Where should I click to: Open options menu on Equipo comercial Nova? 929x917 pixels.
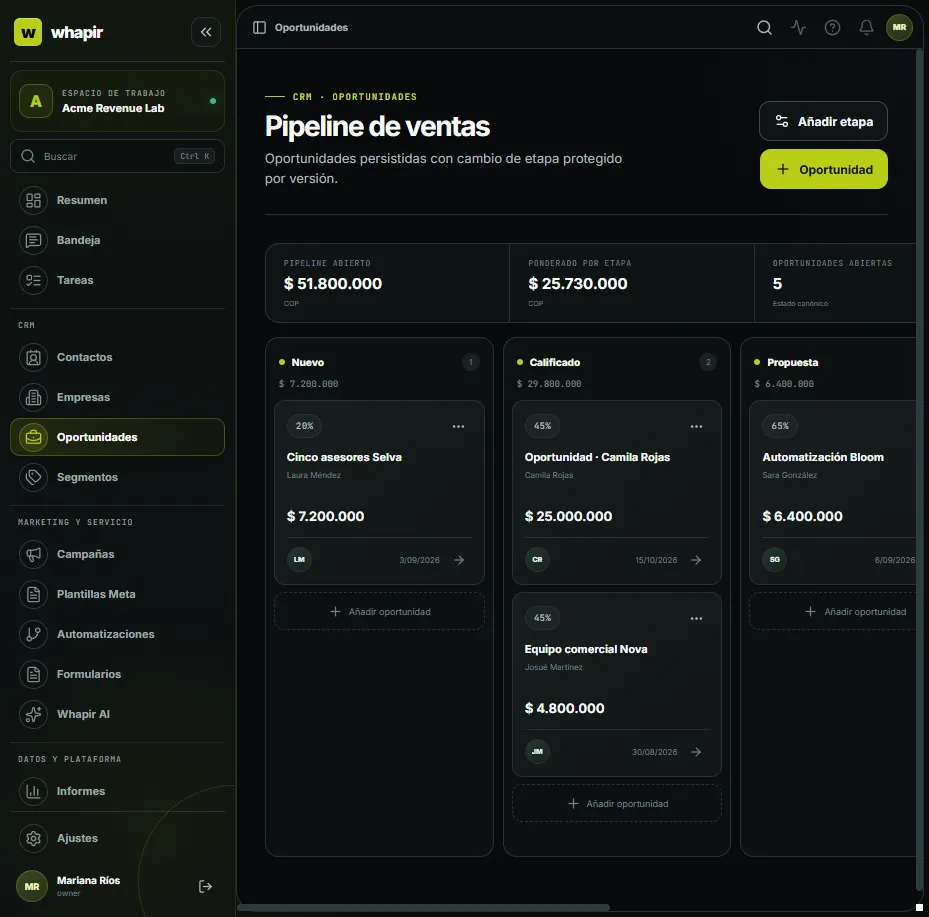(x=696, y=618)
